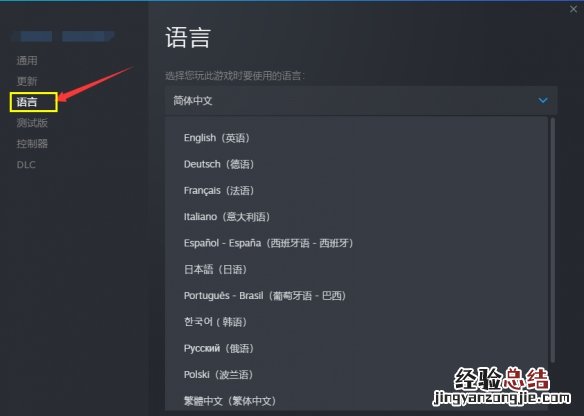The image size is (584, 416).
Task: Open the 测试版 tab
Action: coord(32,123)
